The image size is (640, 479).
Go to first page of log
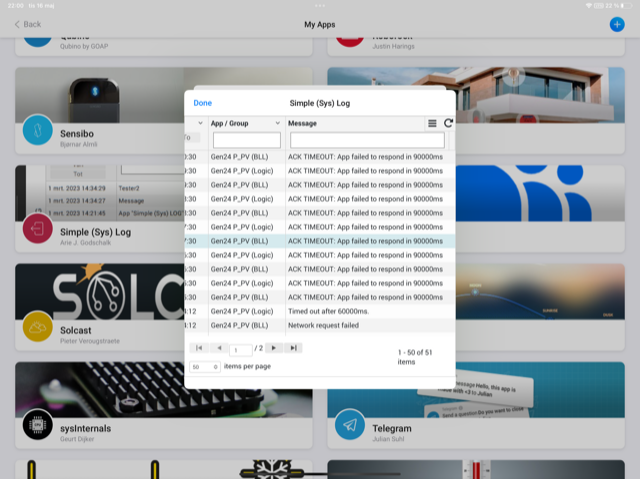199,348
